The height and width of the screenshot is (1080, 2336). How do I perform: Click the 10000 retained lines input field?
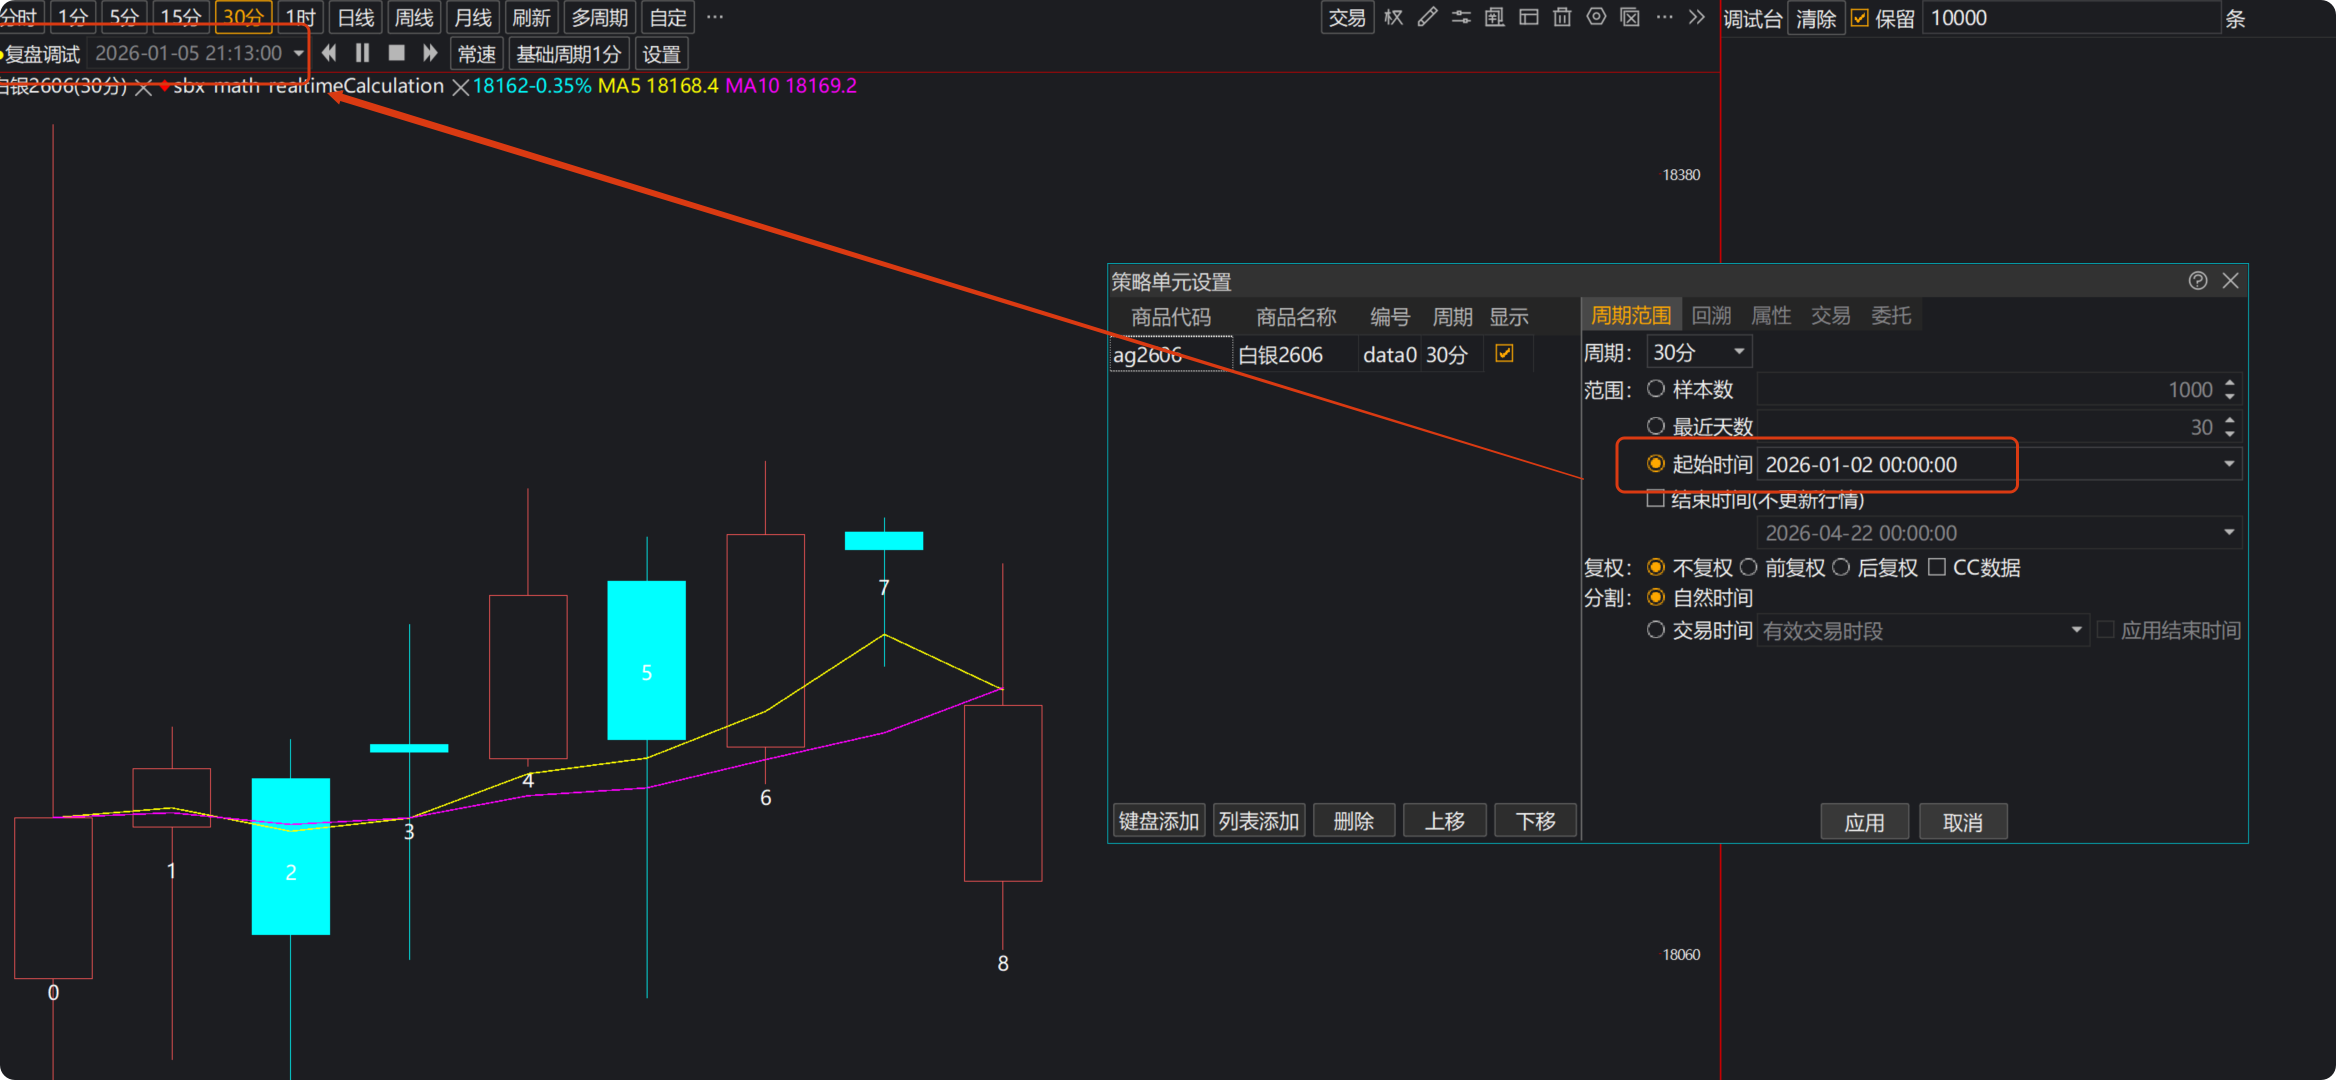pyautogui.click(x=2070, y=18)
